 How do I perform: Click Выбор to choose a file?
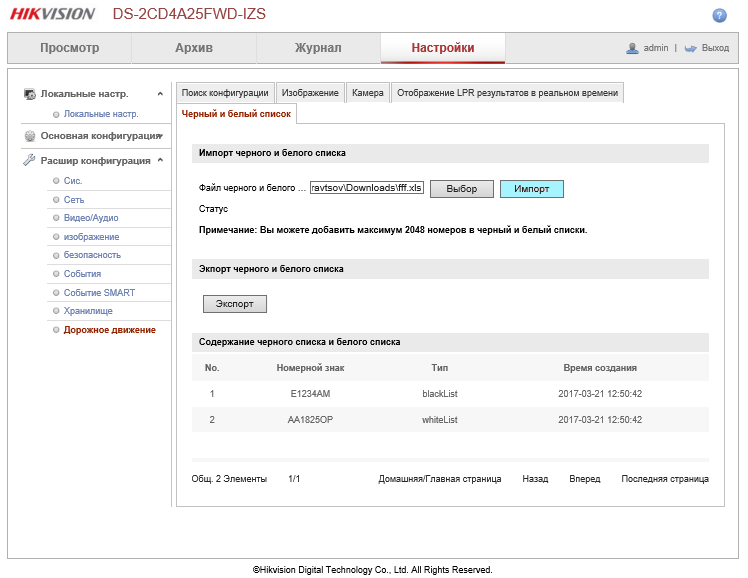coord(461,189)
